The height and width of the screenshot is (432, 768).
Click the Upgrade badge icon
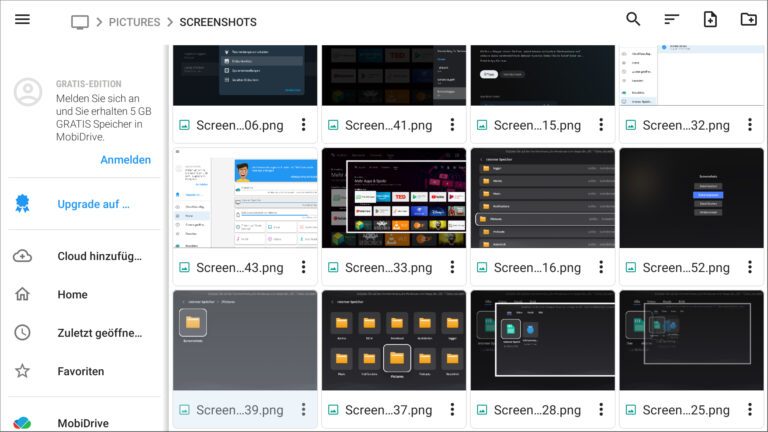22,204
